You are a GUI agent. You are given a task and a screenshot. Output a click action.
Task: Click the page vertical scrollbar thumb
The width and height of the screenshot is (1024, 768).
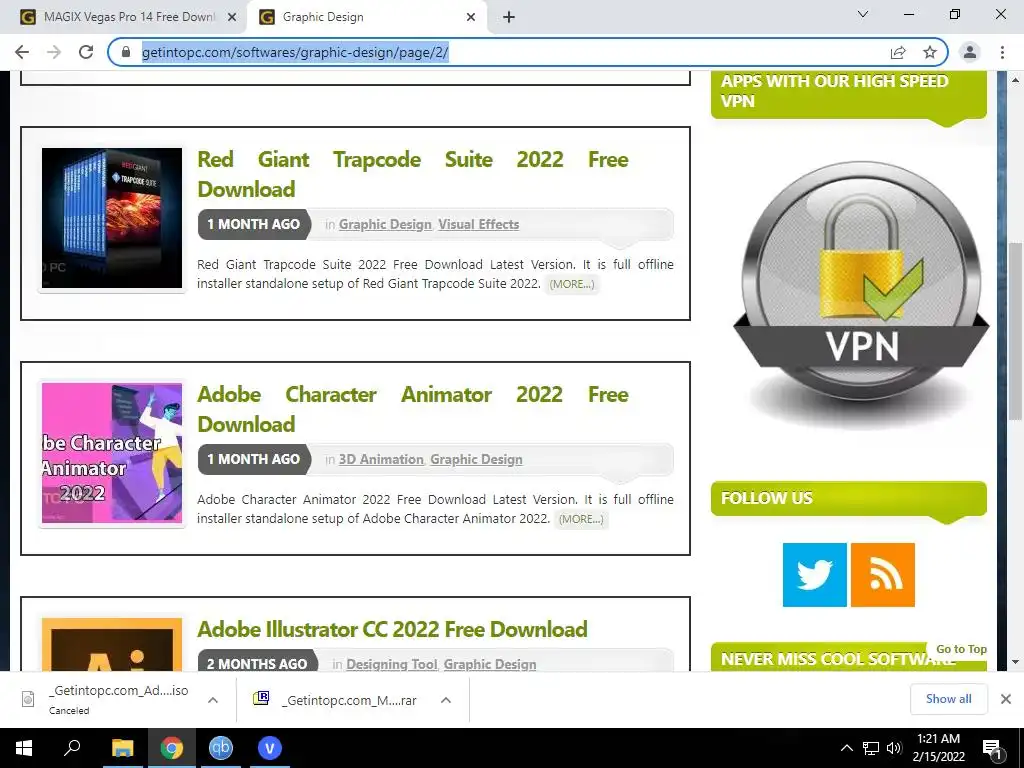pos(1015,332)
